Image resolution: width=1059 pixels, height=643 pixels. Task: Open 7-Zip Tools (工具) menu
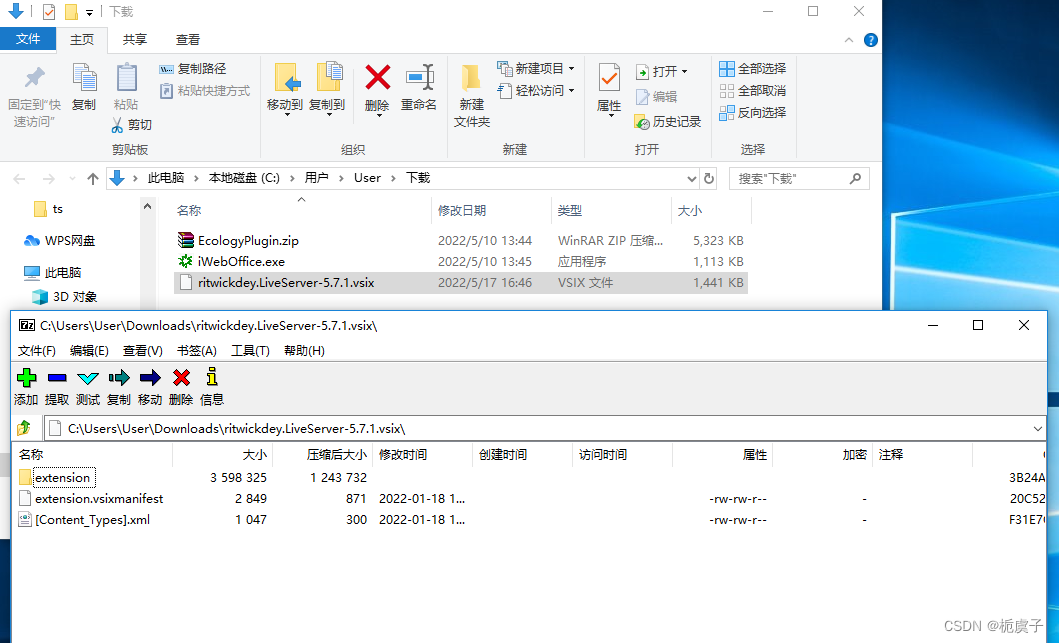(x=250, y=351)
